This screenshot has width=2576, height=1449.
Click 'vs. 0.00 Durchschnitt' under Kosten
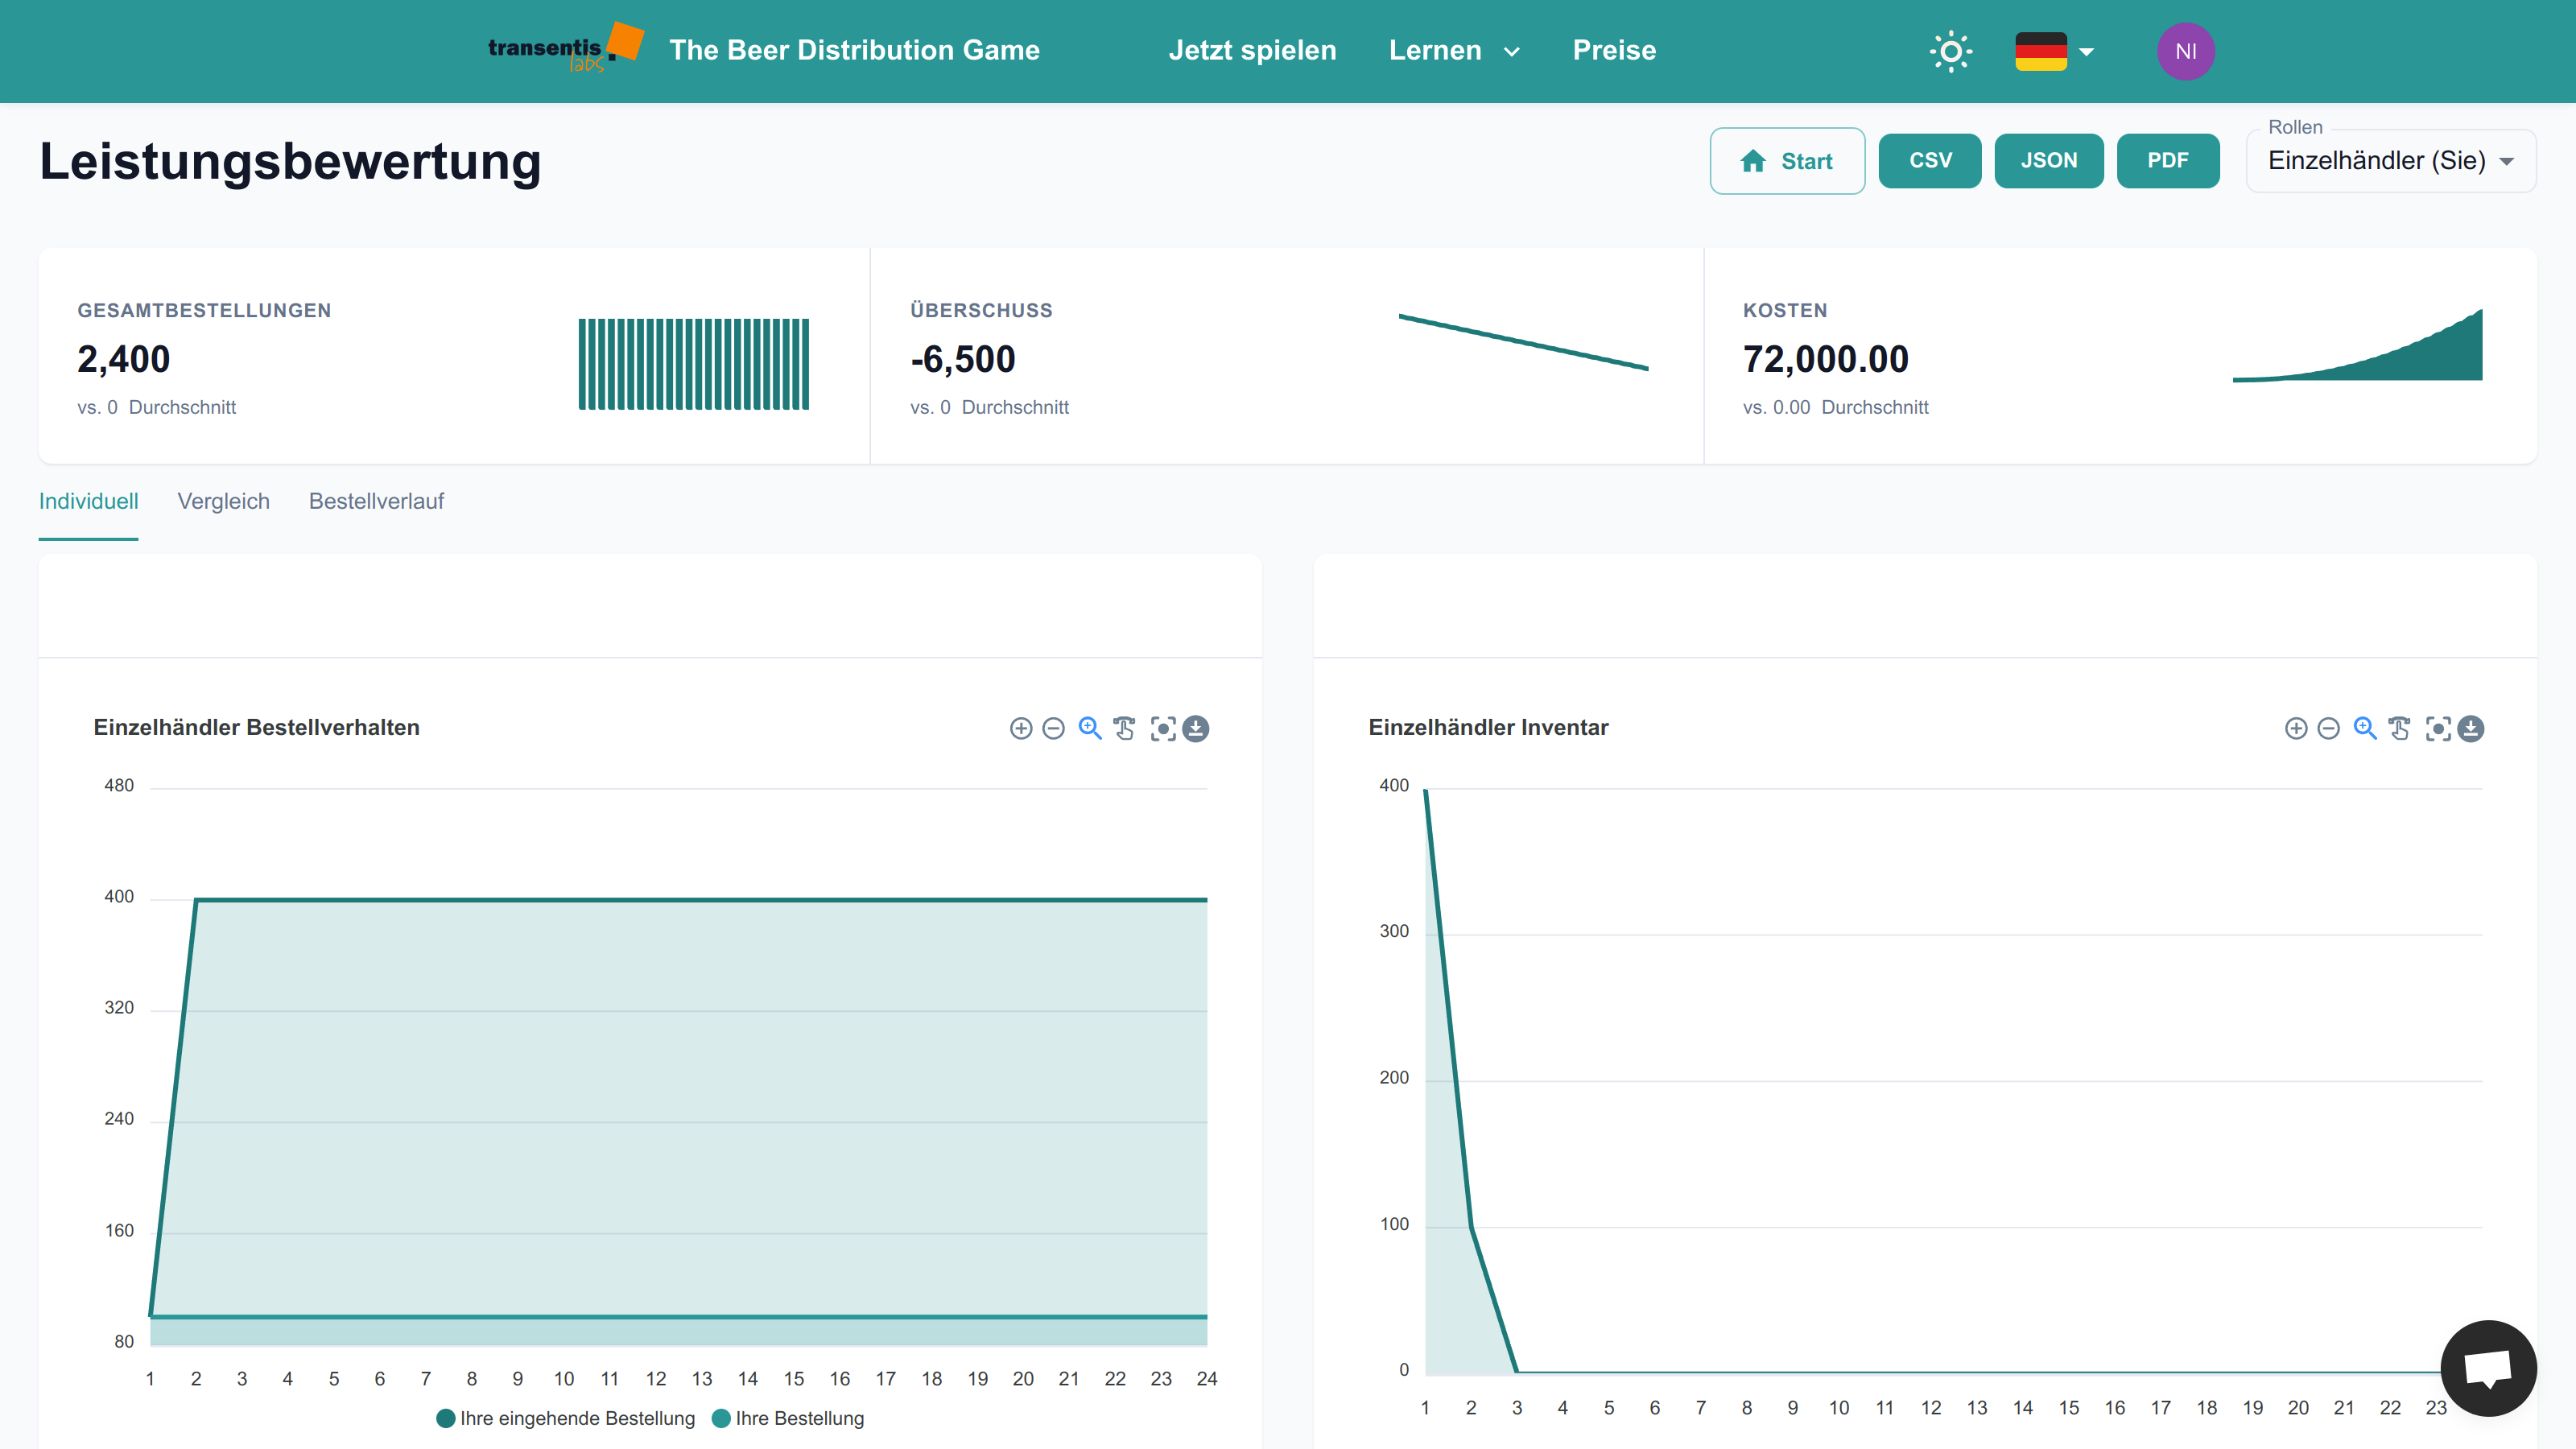pyautogui.click(x=1835, y=407)
